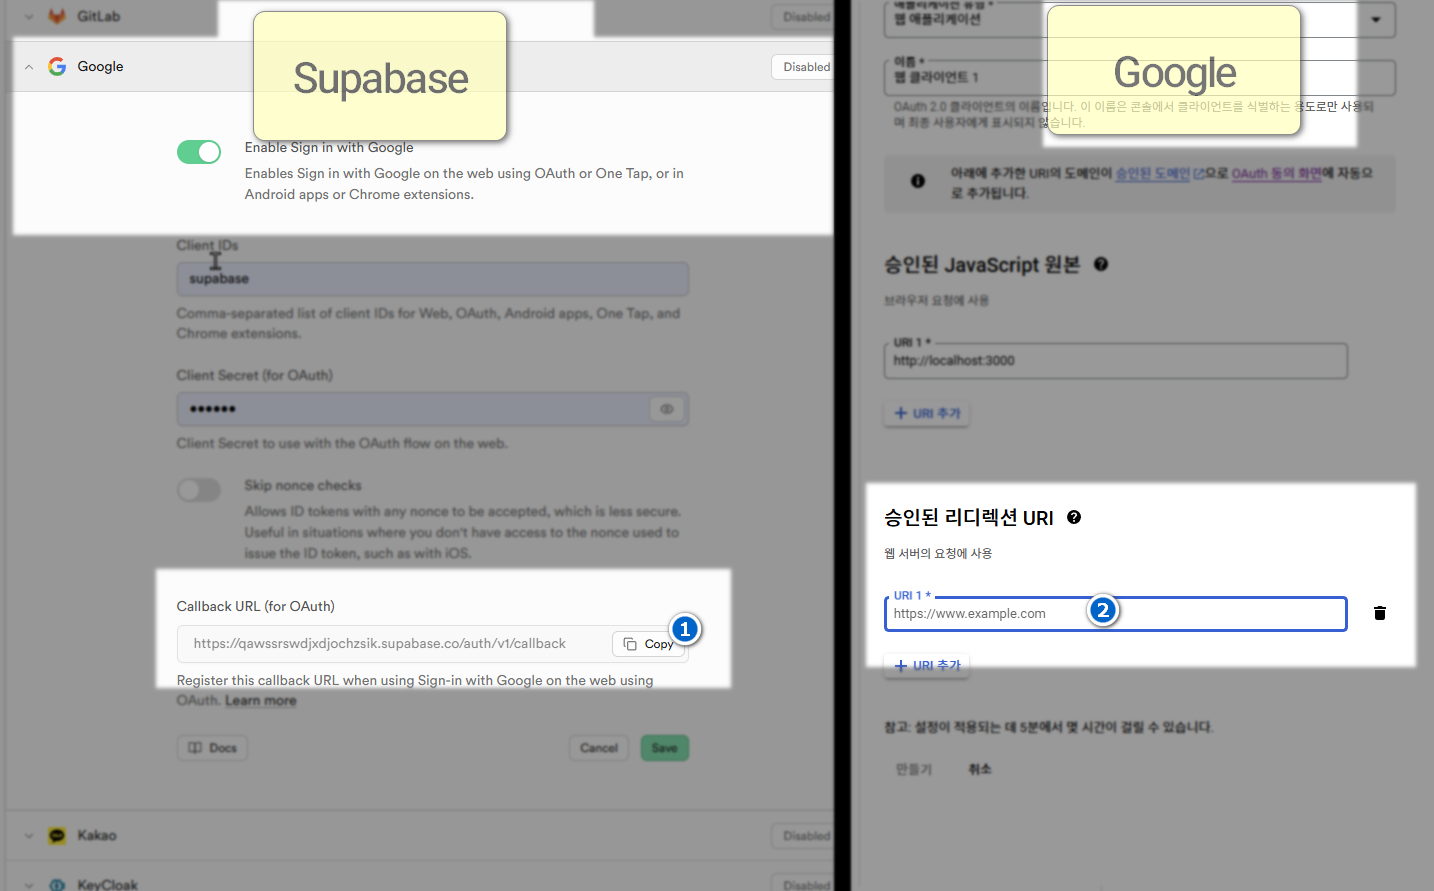The height and width of the screenshot is (891, 1434).
Task: Click the Kakao provider icon
Action: click(x=57, y=835)
